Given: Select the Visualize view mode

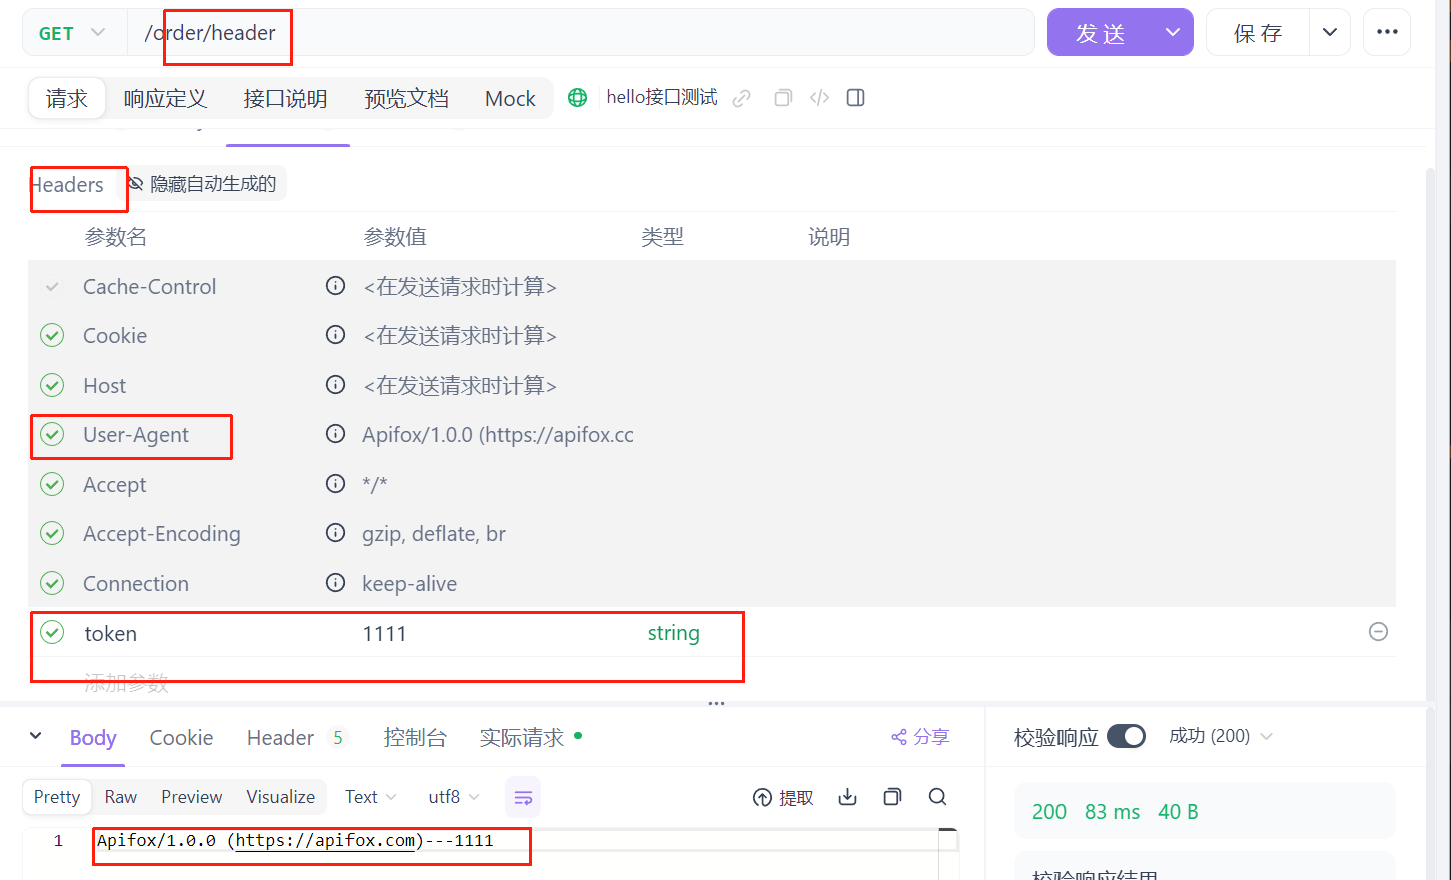Looking at the screenshot, I should coord(281,797).
